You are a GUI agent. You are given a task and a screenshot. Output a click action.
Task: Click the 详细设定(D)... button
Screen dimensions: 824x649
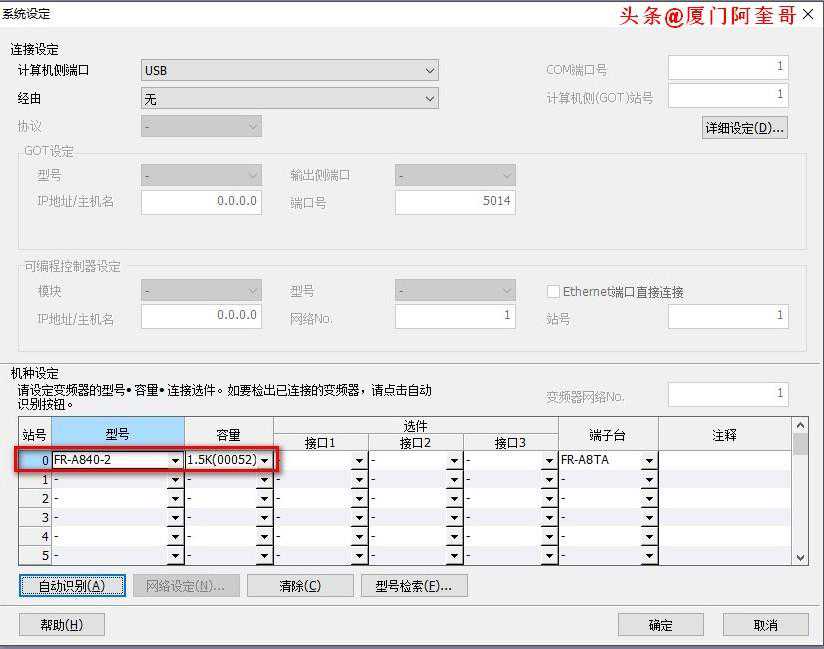pyautogui.click(x=744, y=128)
